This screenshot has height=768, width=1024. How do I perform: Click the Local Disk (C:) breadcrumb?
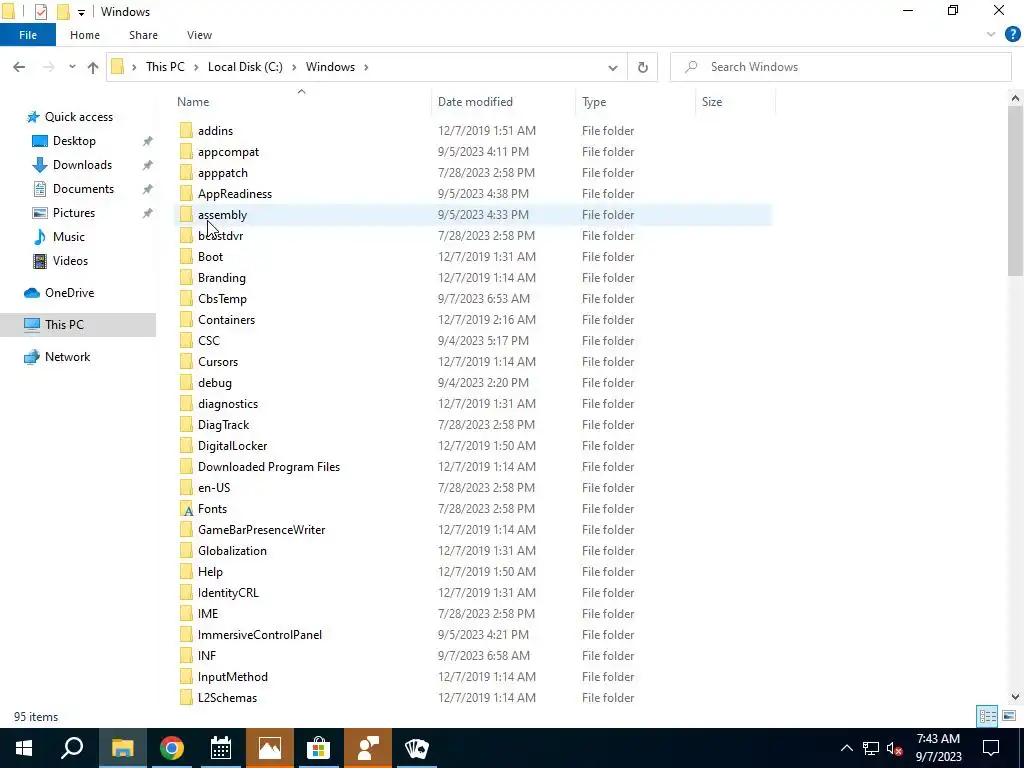click(245, 67)
